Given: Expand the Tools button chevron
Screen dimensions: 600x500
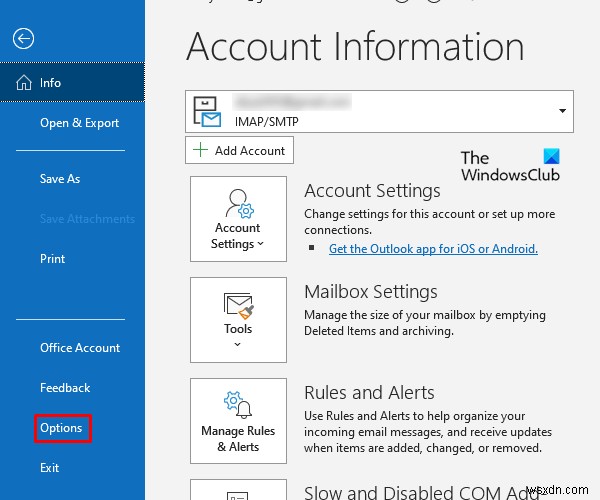Looking at the screenshot, I should [x=238, y=344].
